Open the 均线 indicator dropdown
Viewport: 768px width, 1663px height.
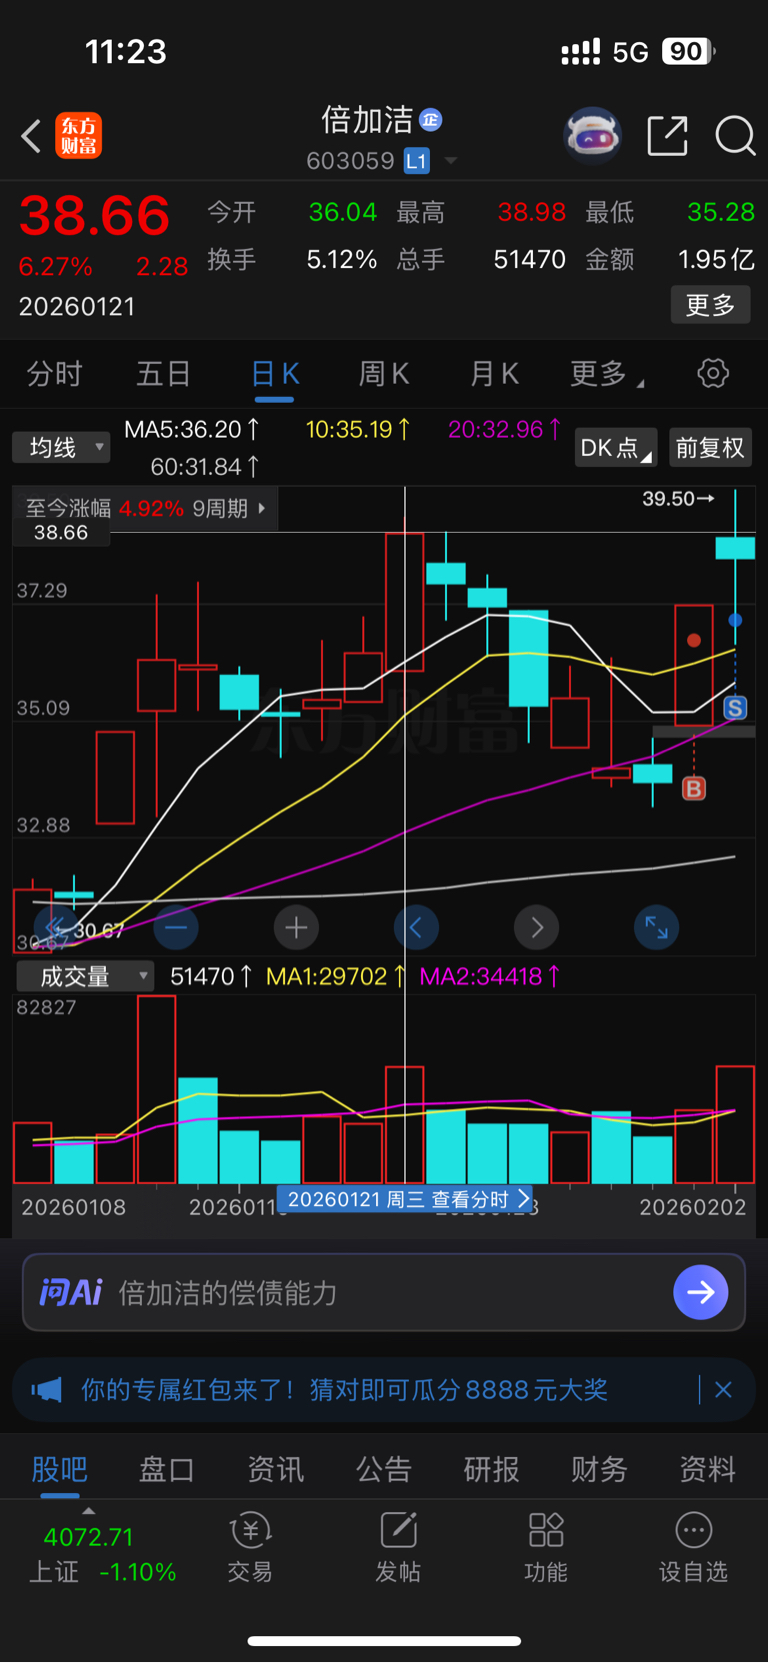pos(61,447)
